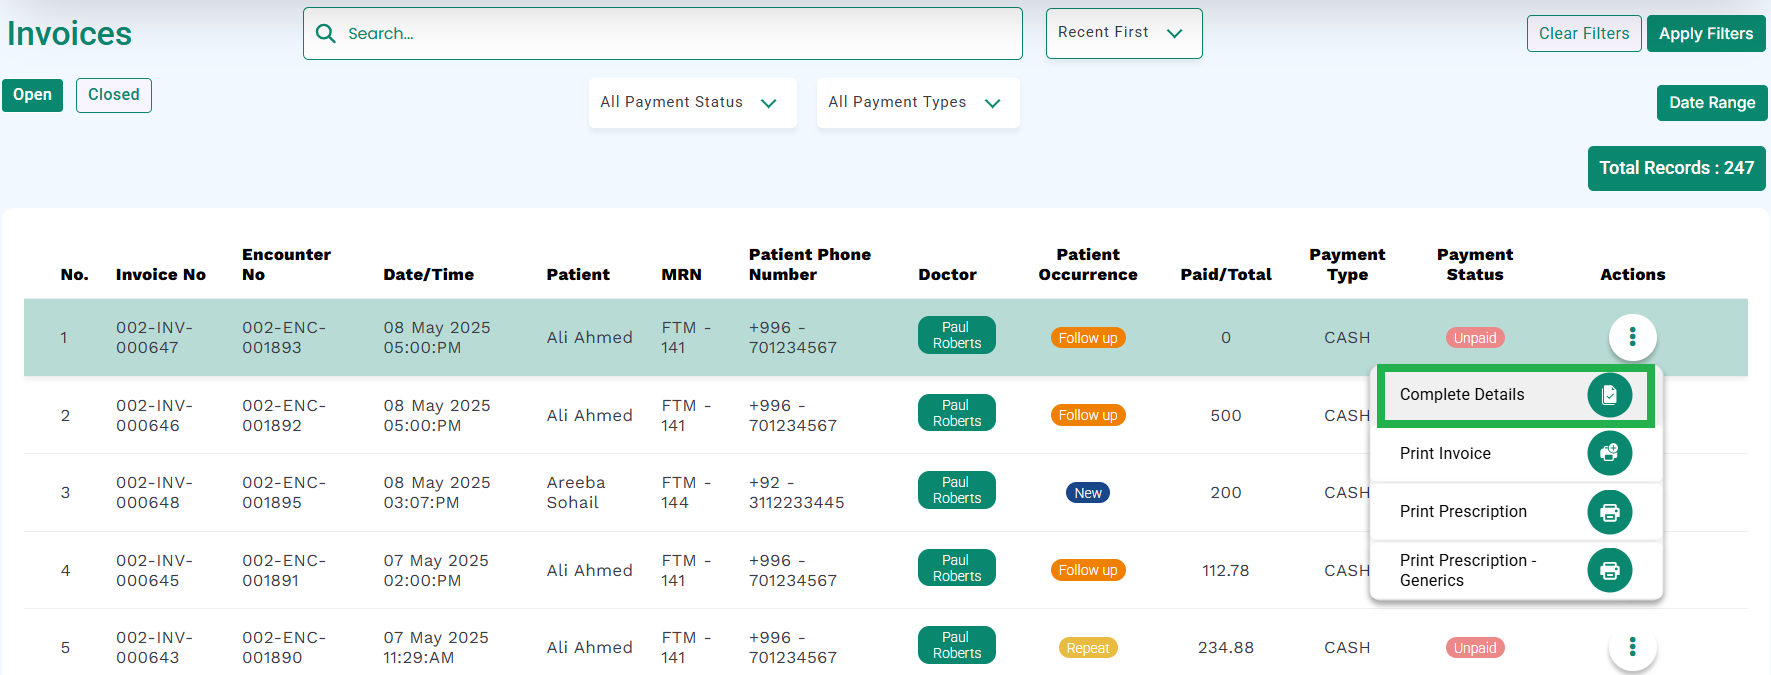The image size is (1771, 675).
Task: Click Paul Roberts badge for invoice 000645
Action: pos(957,568)
